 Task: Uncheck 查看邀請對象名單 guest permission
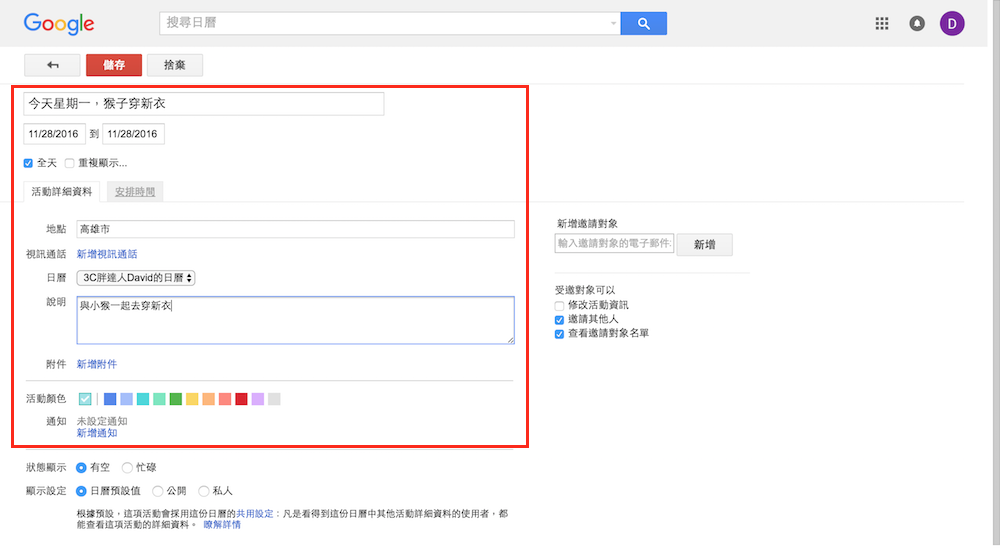tap(559, 334)
